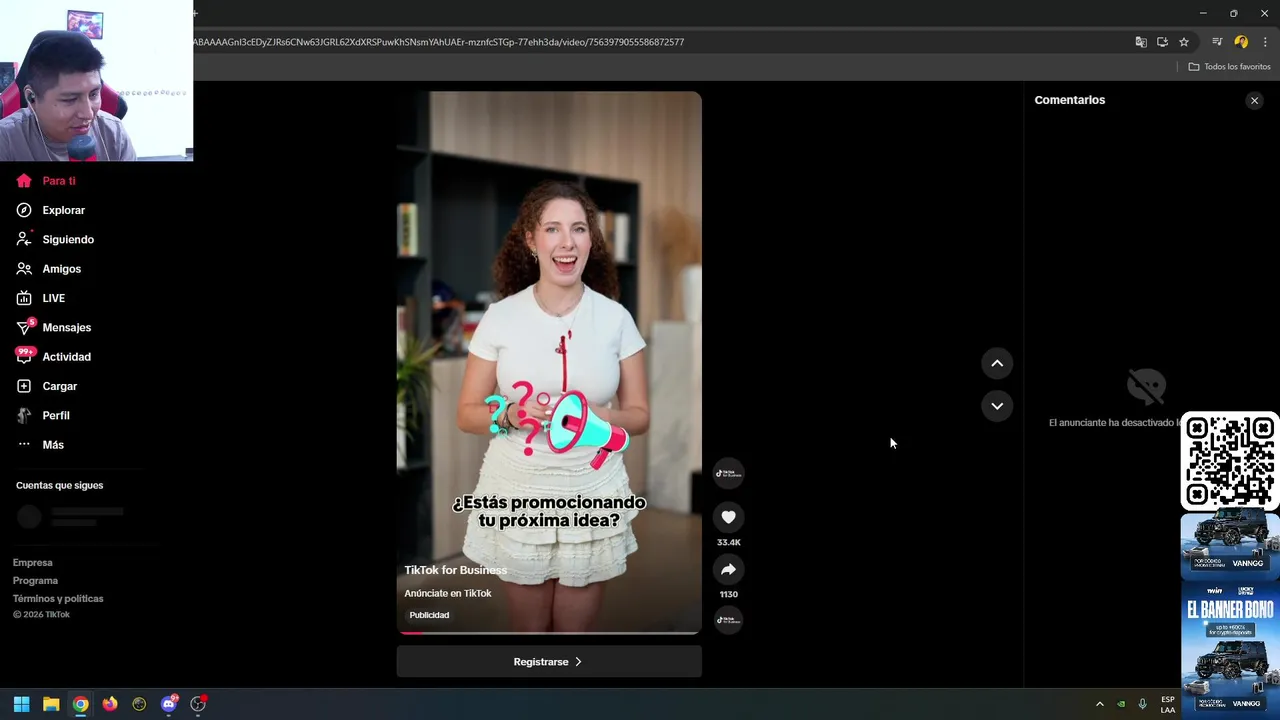Change the ESP LAA keyboard language
This screenshot has height=720, width=1280.
click(1168, 704)
